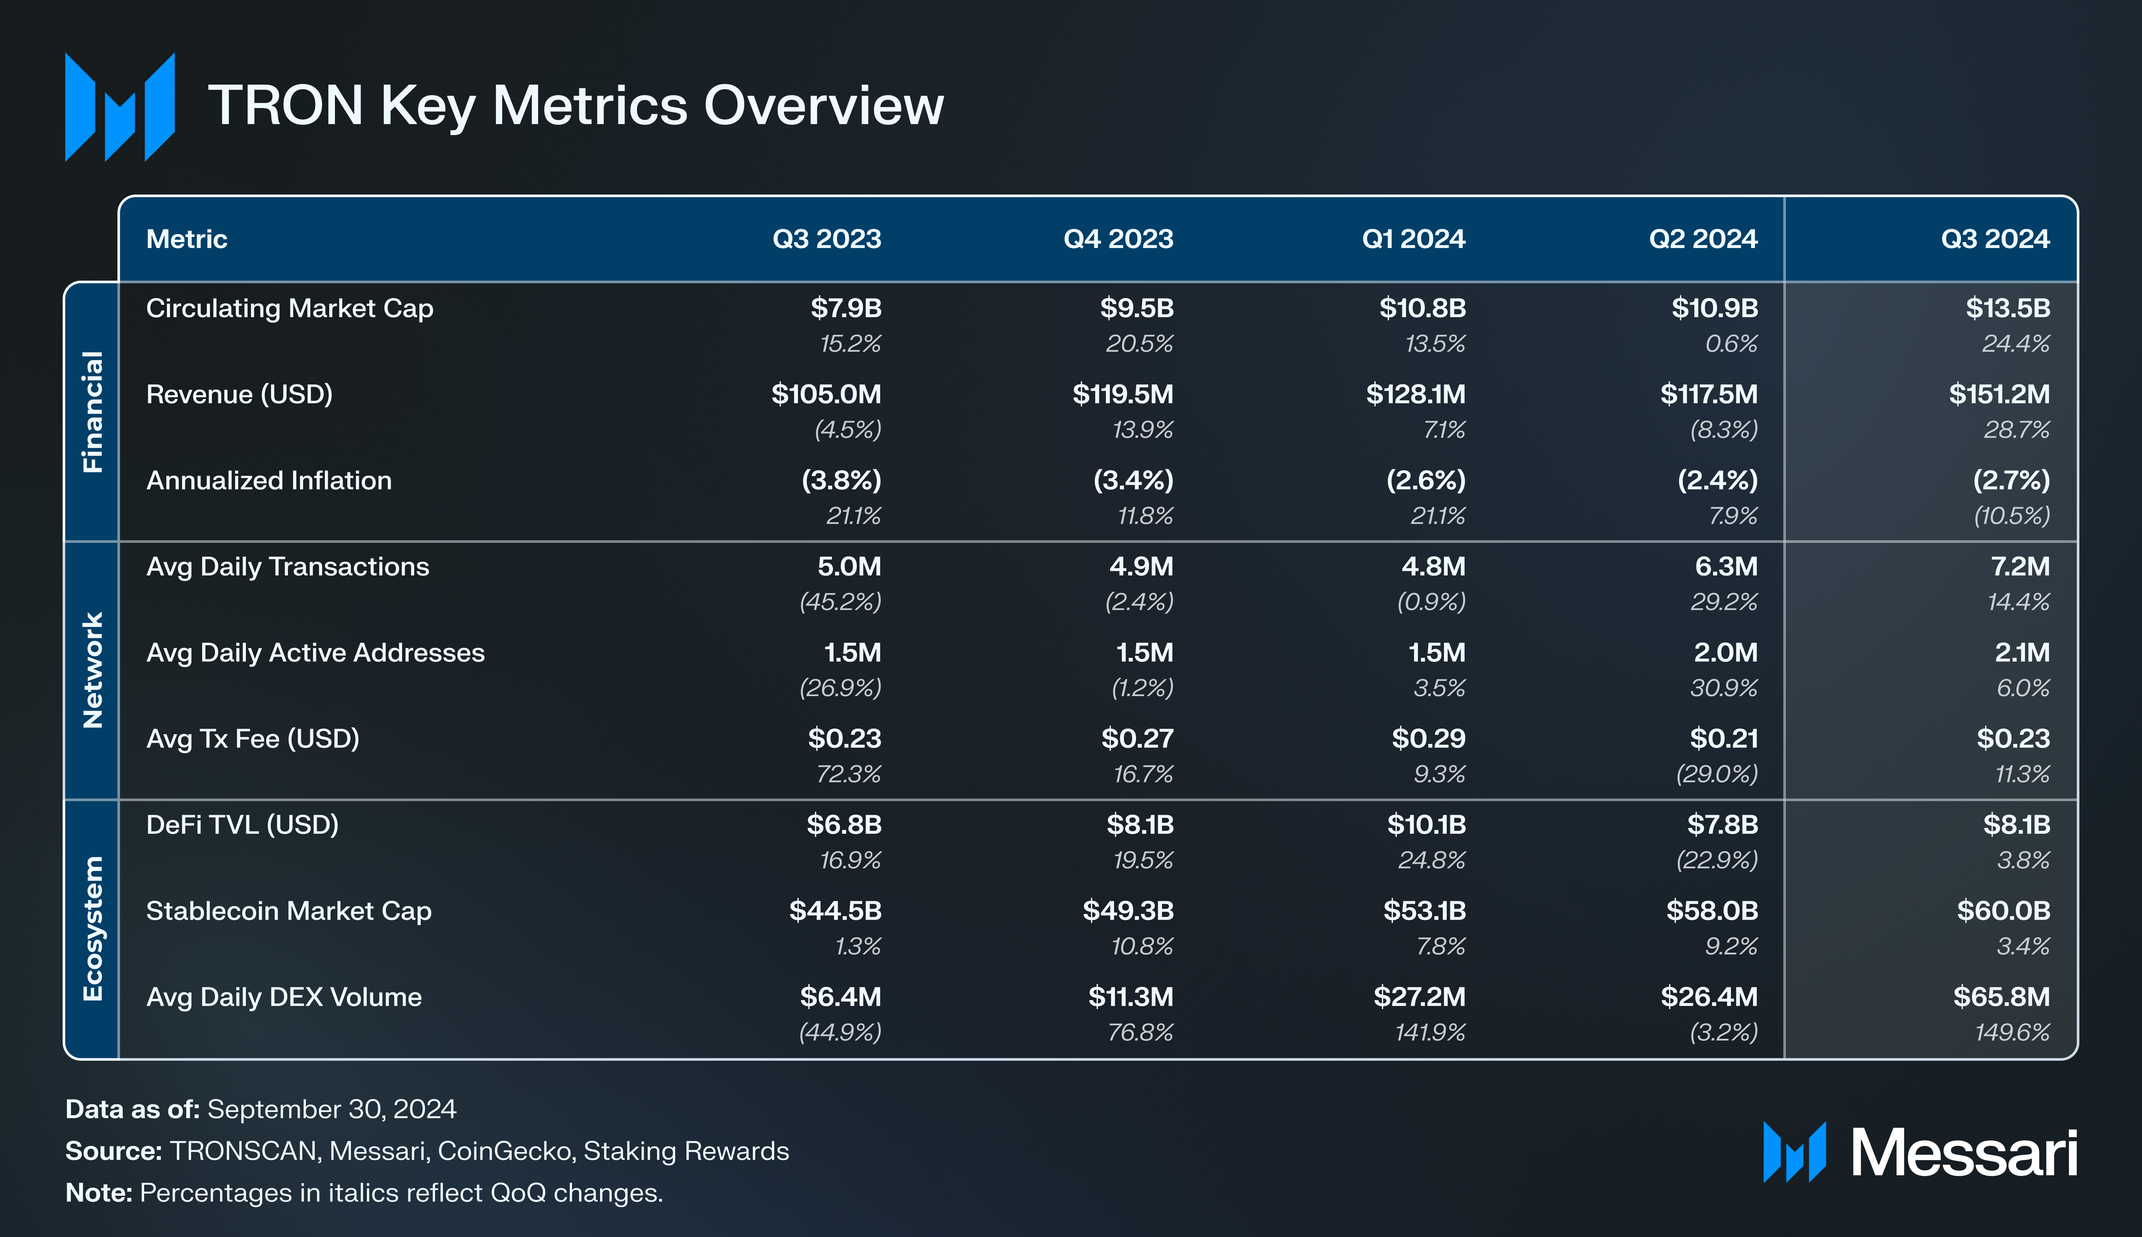The image size is (2142, 1237).
Task: Click the Q1 2024 Avg Tx Fee $0.29
Action: coord(1428,738)
